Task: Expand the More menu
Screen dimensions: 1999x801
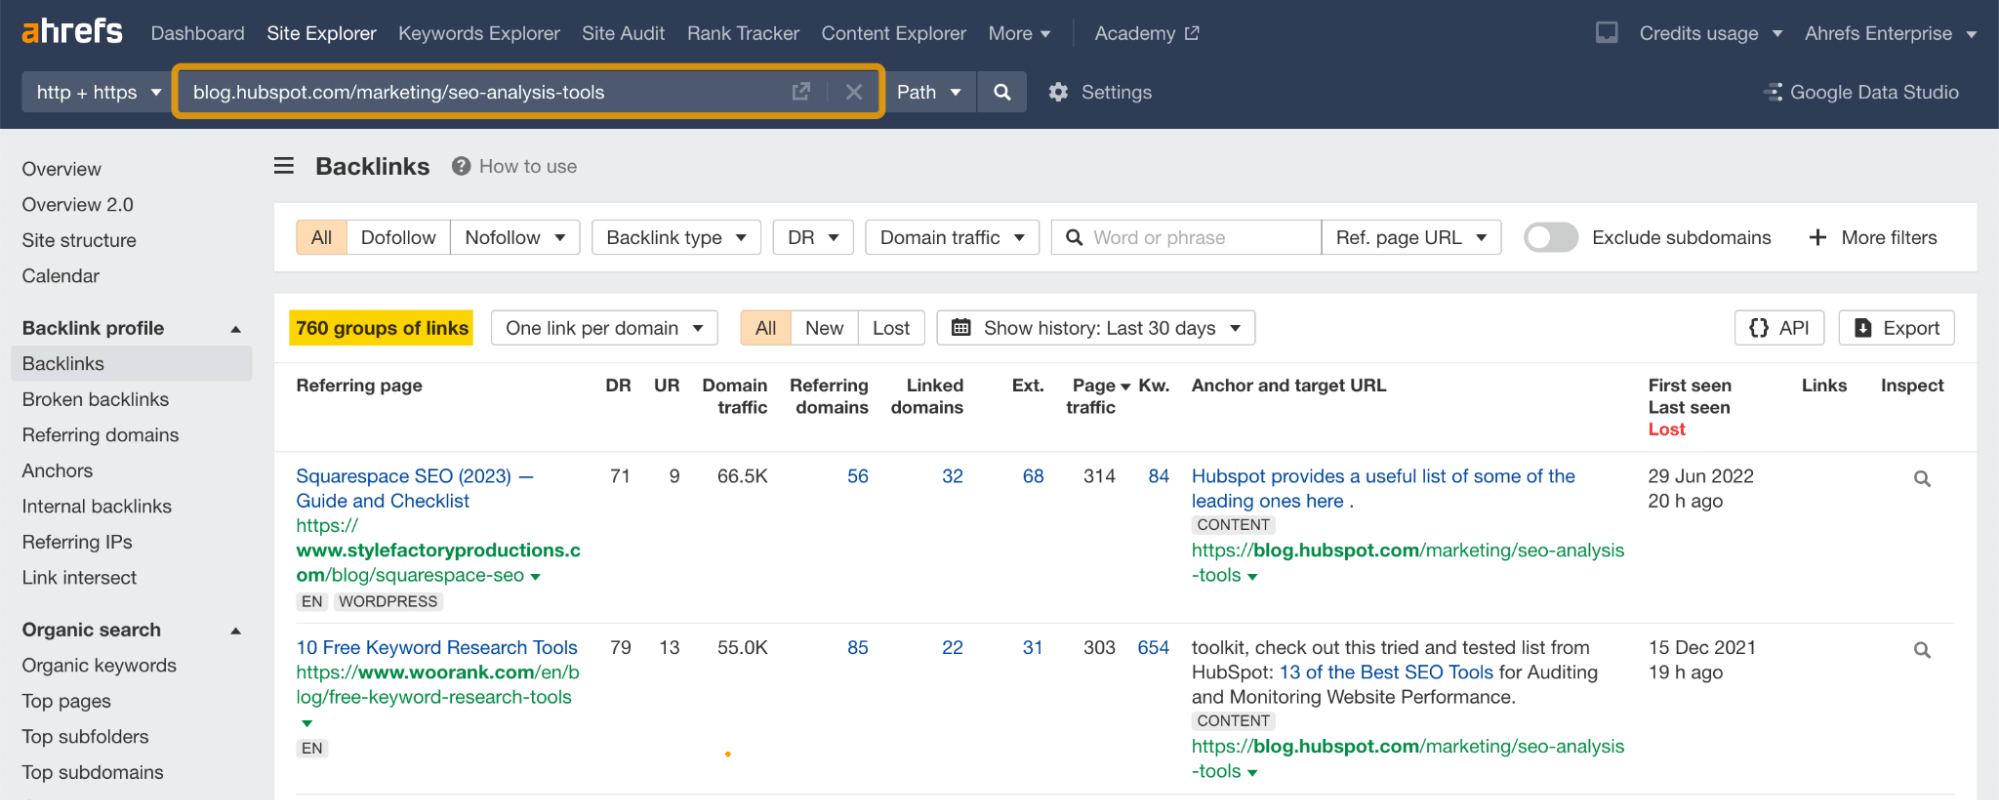Action: click(1019, 33)
